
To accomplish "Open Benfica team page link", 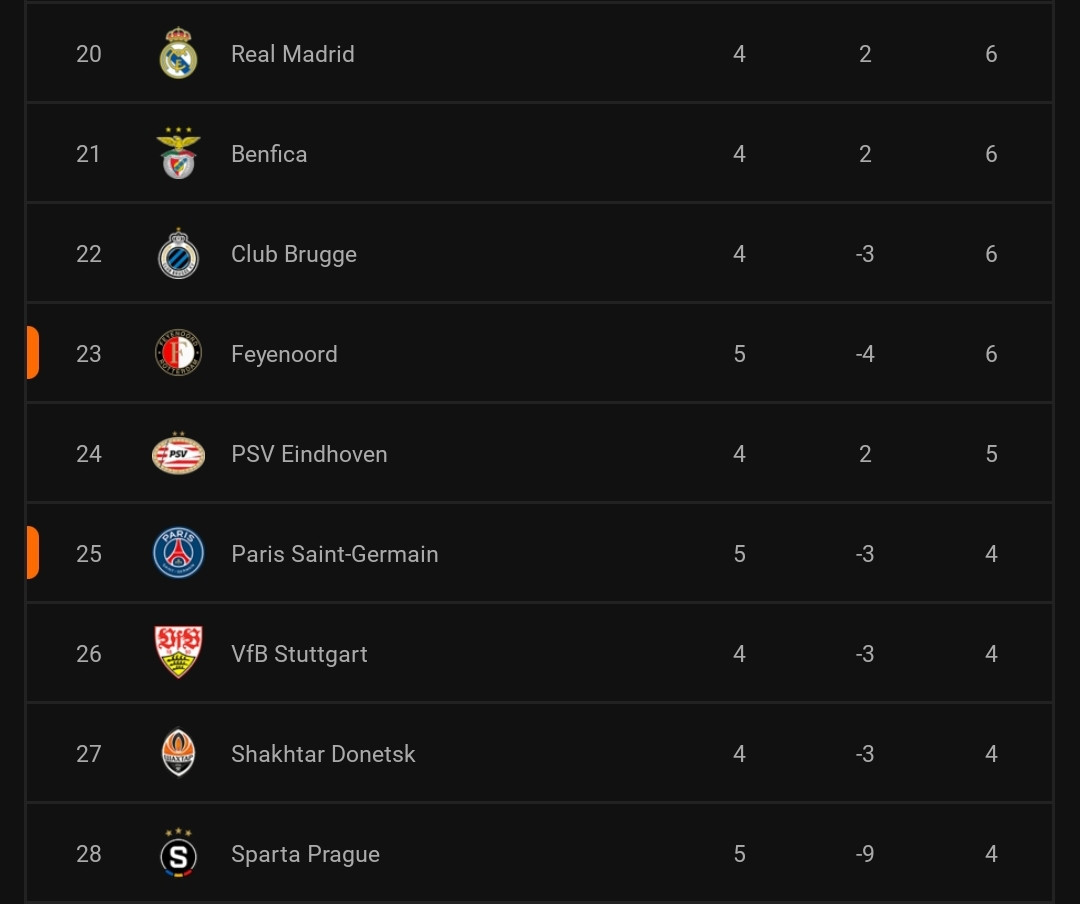I will coord(269,154).
